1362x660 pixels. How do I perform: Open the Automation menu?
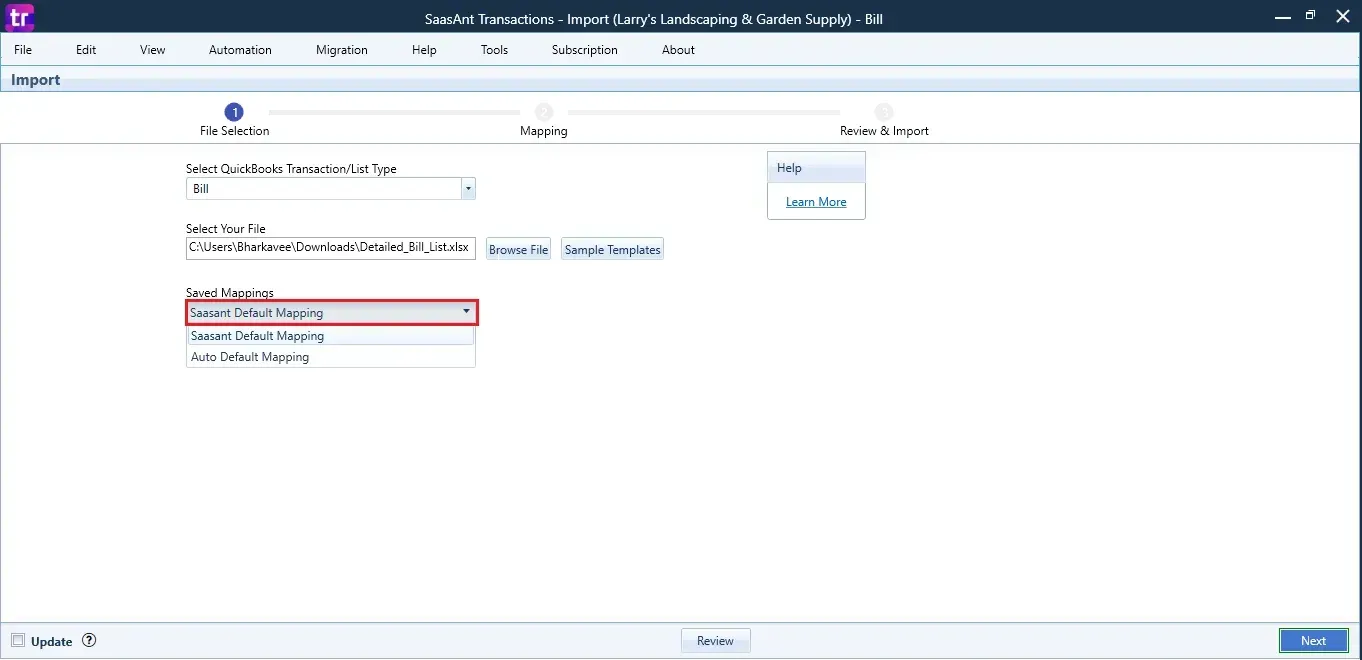(240, 50)
